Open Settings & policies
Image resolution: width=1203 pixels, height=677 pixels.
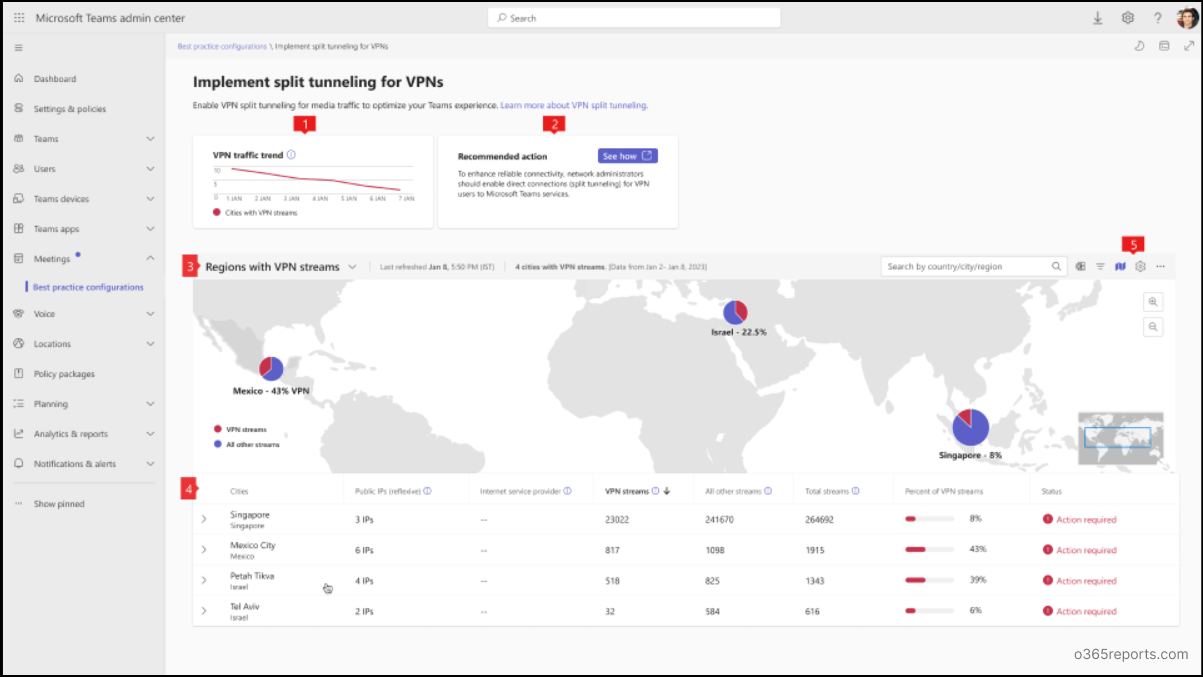coord(70,109)
